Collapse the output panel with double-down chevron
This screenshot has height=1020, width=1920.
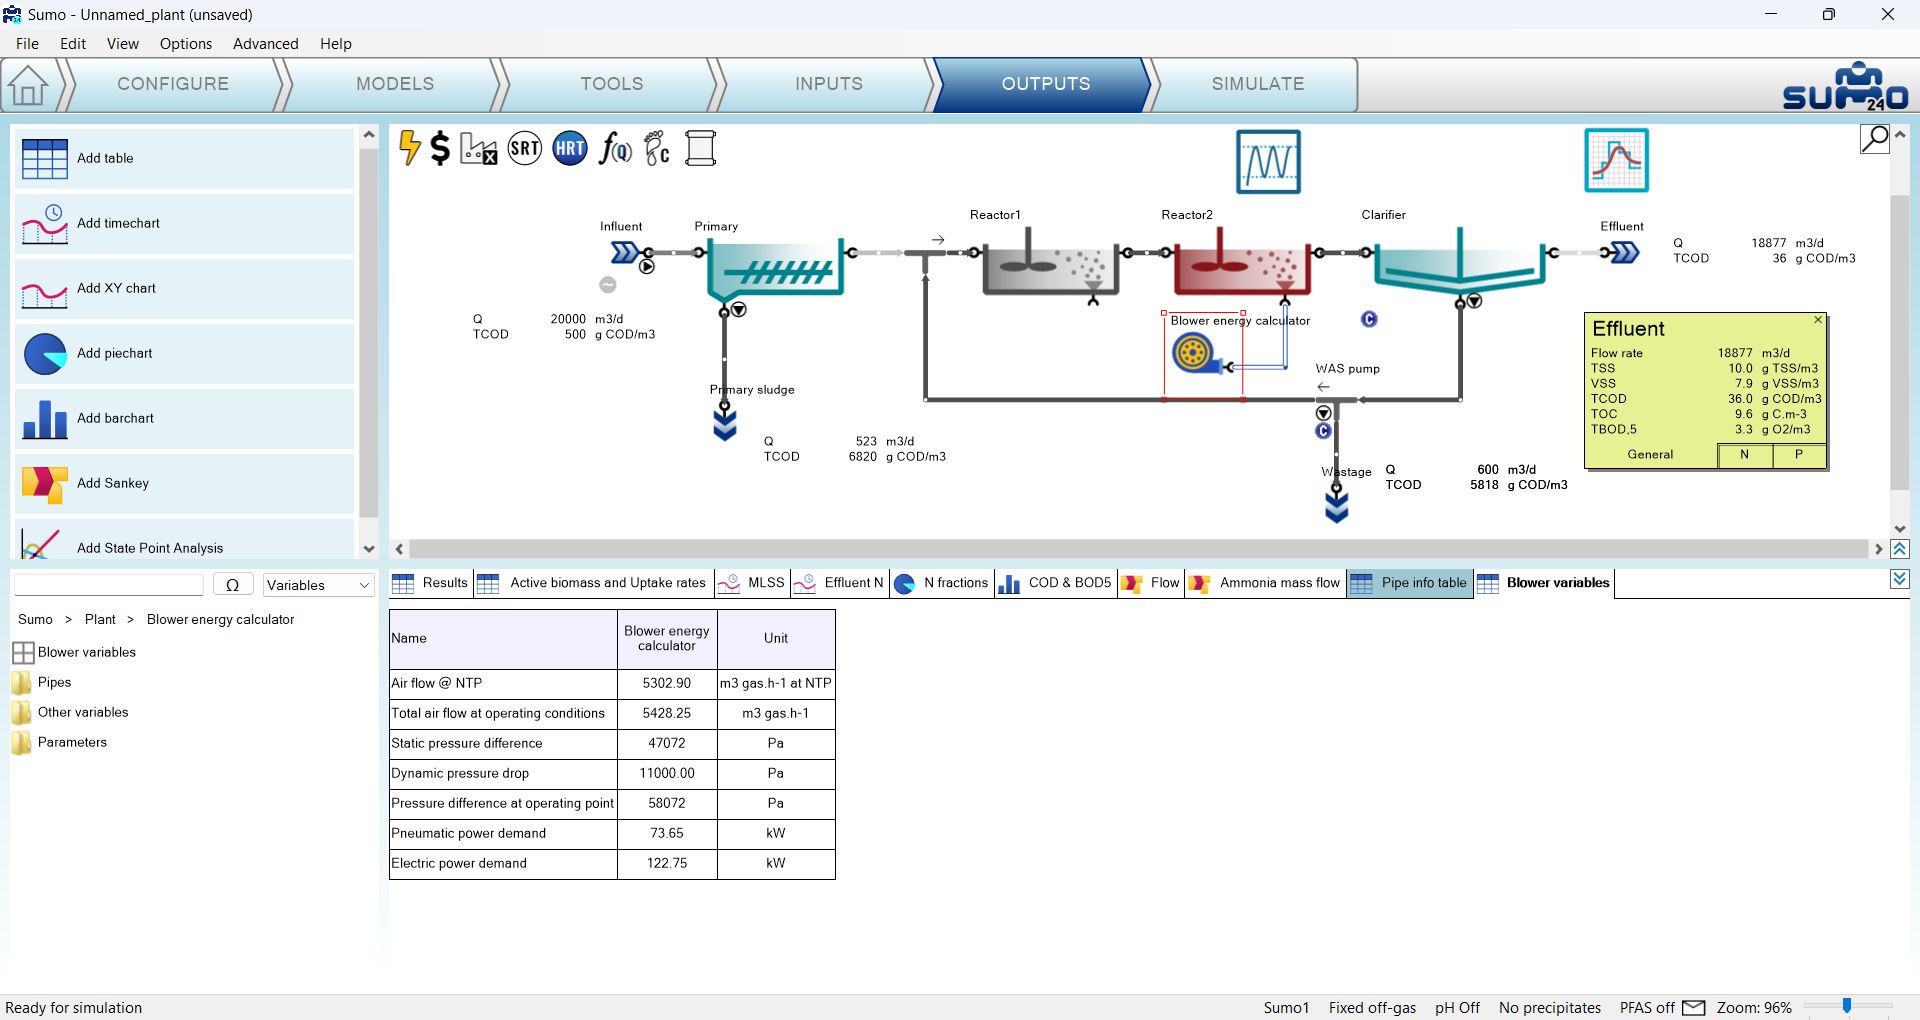pos(1900,580)
